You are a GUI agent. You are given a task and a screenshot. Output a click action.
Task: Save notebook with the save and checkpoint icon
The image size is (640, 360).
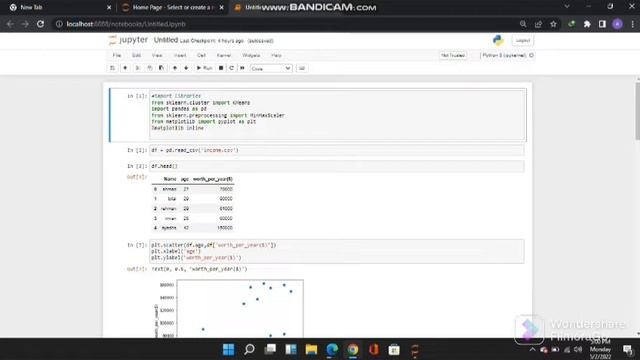(113, 68)
